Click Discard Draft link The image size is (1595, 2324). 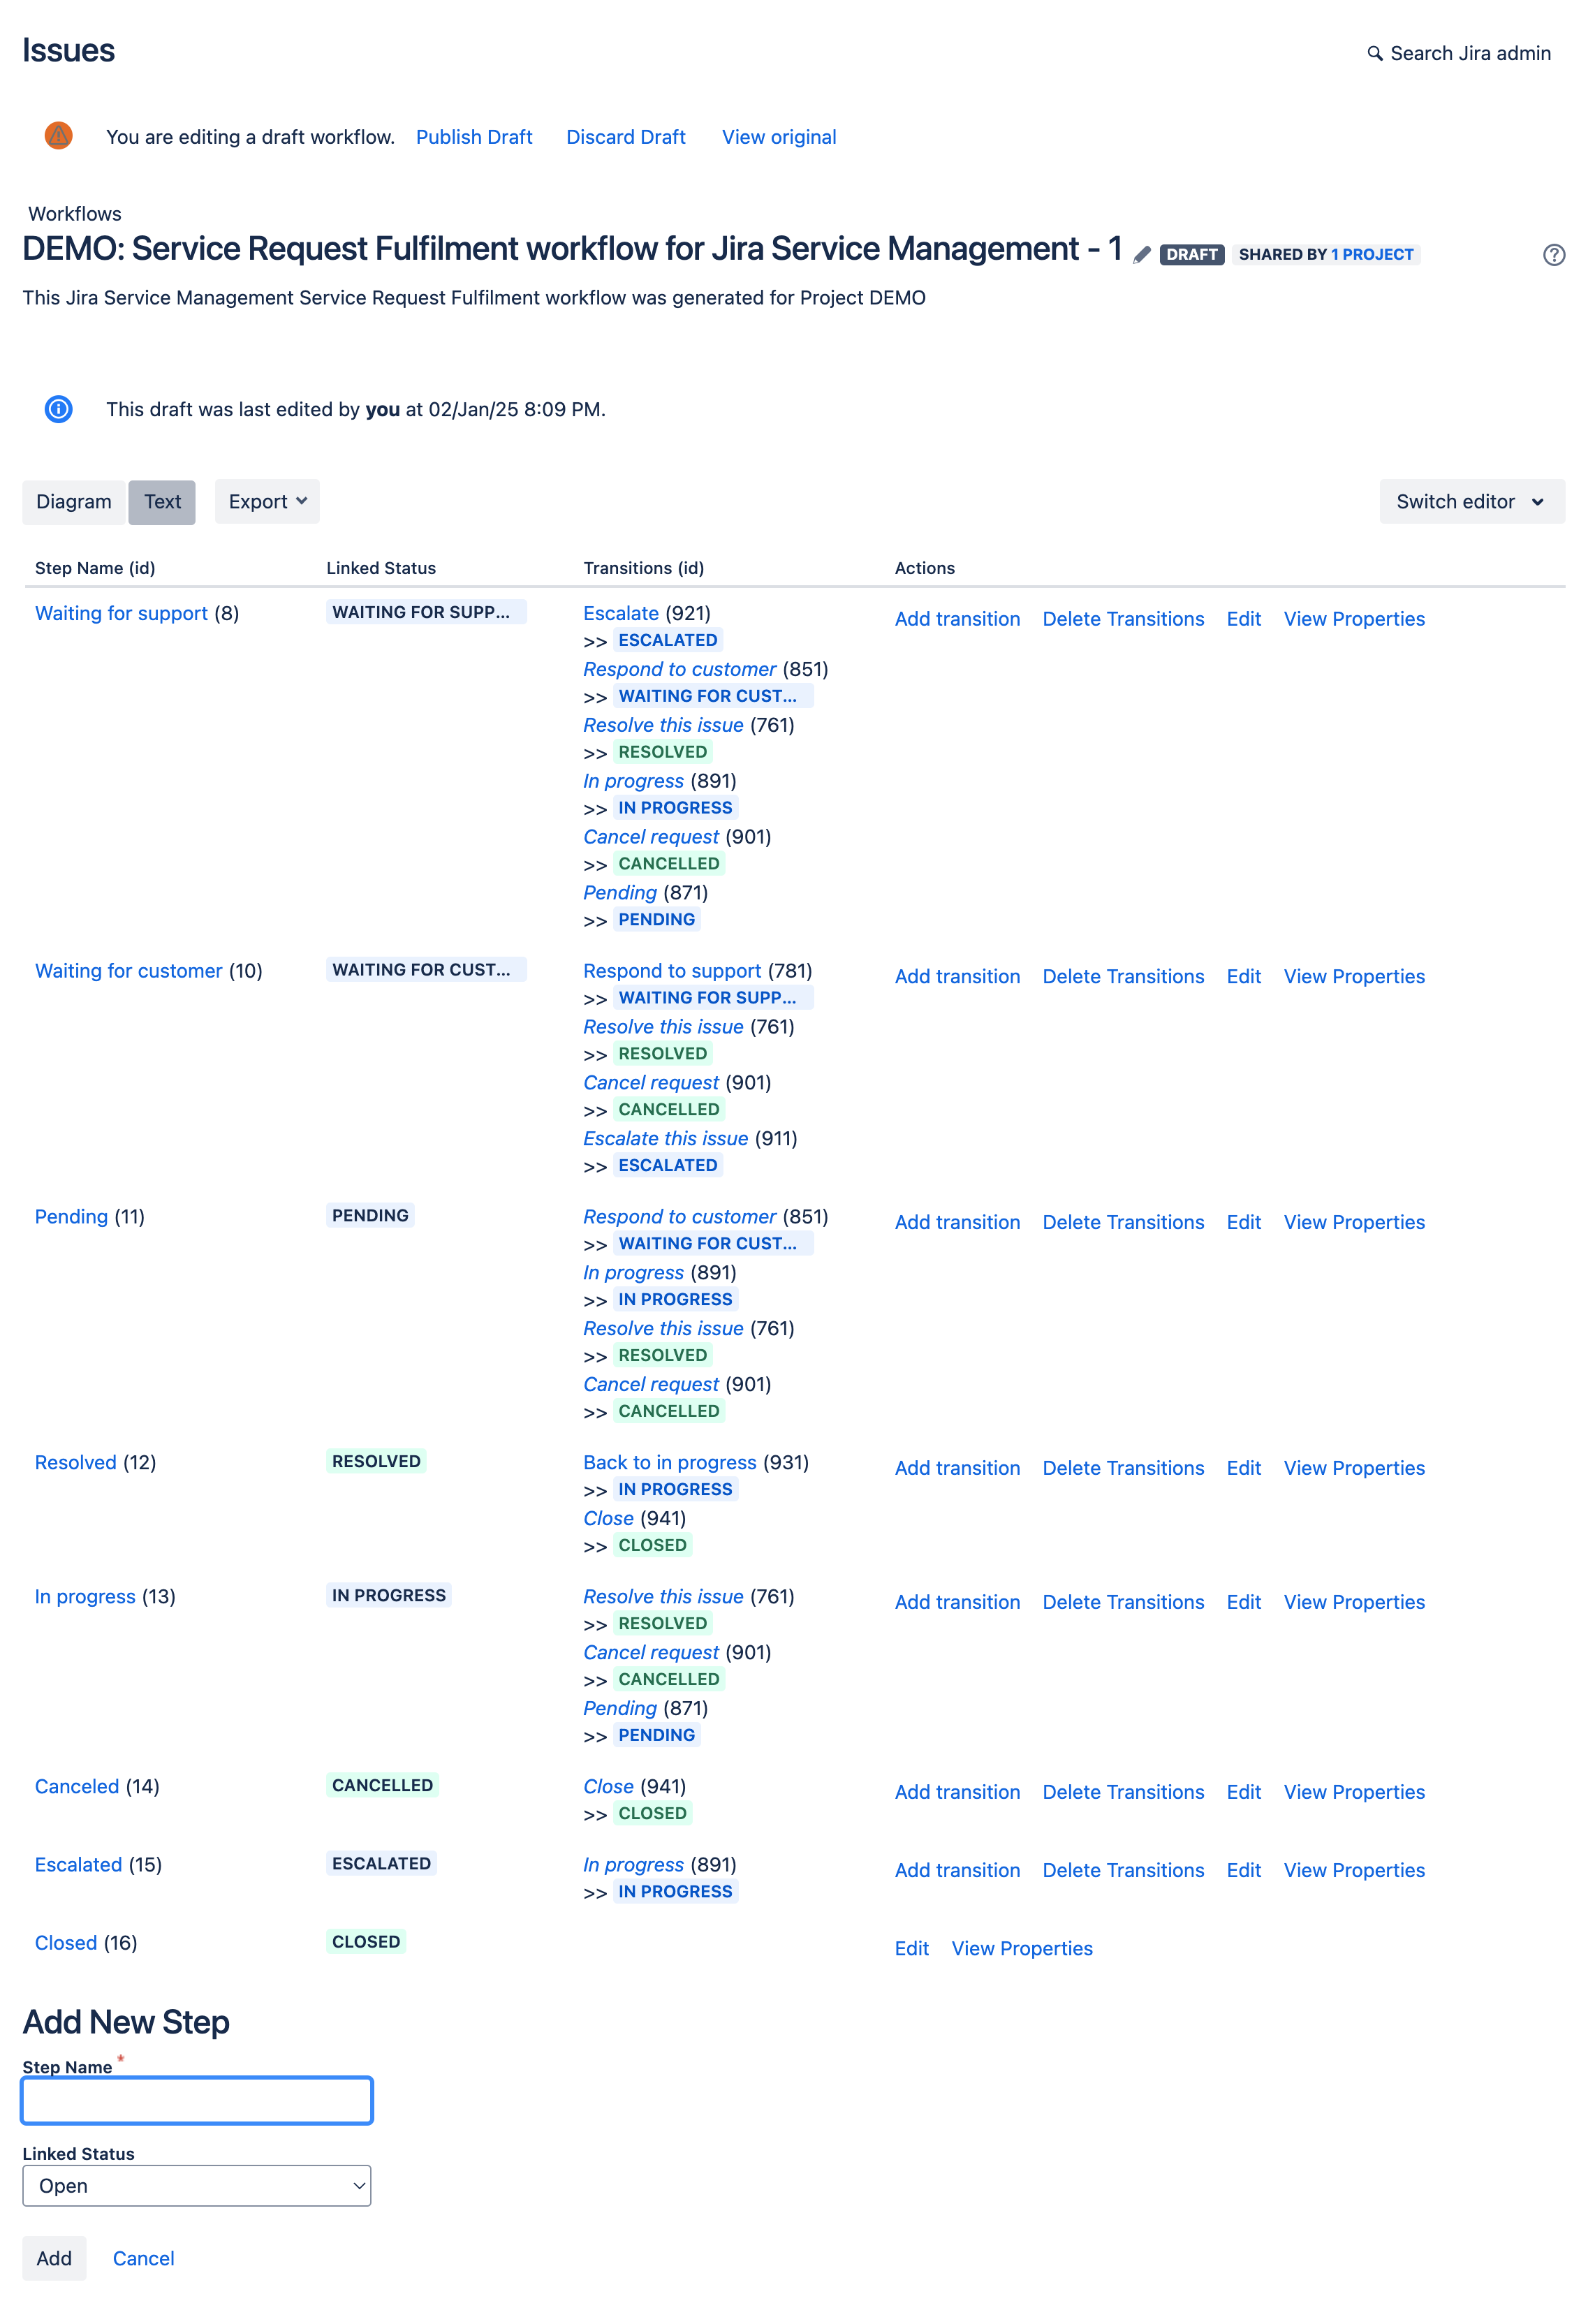[x=625, y=137]
